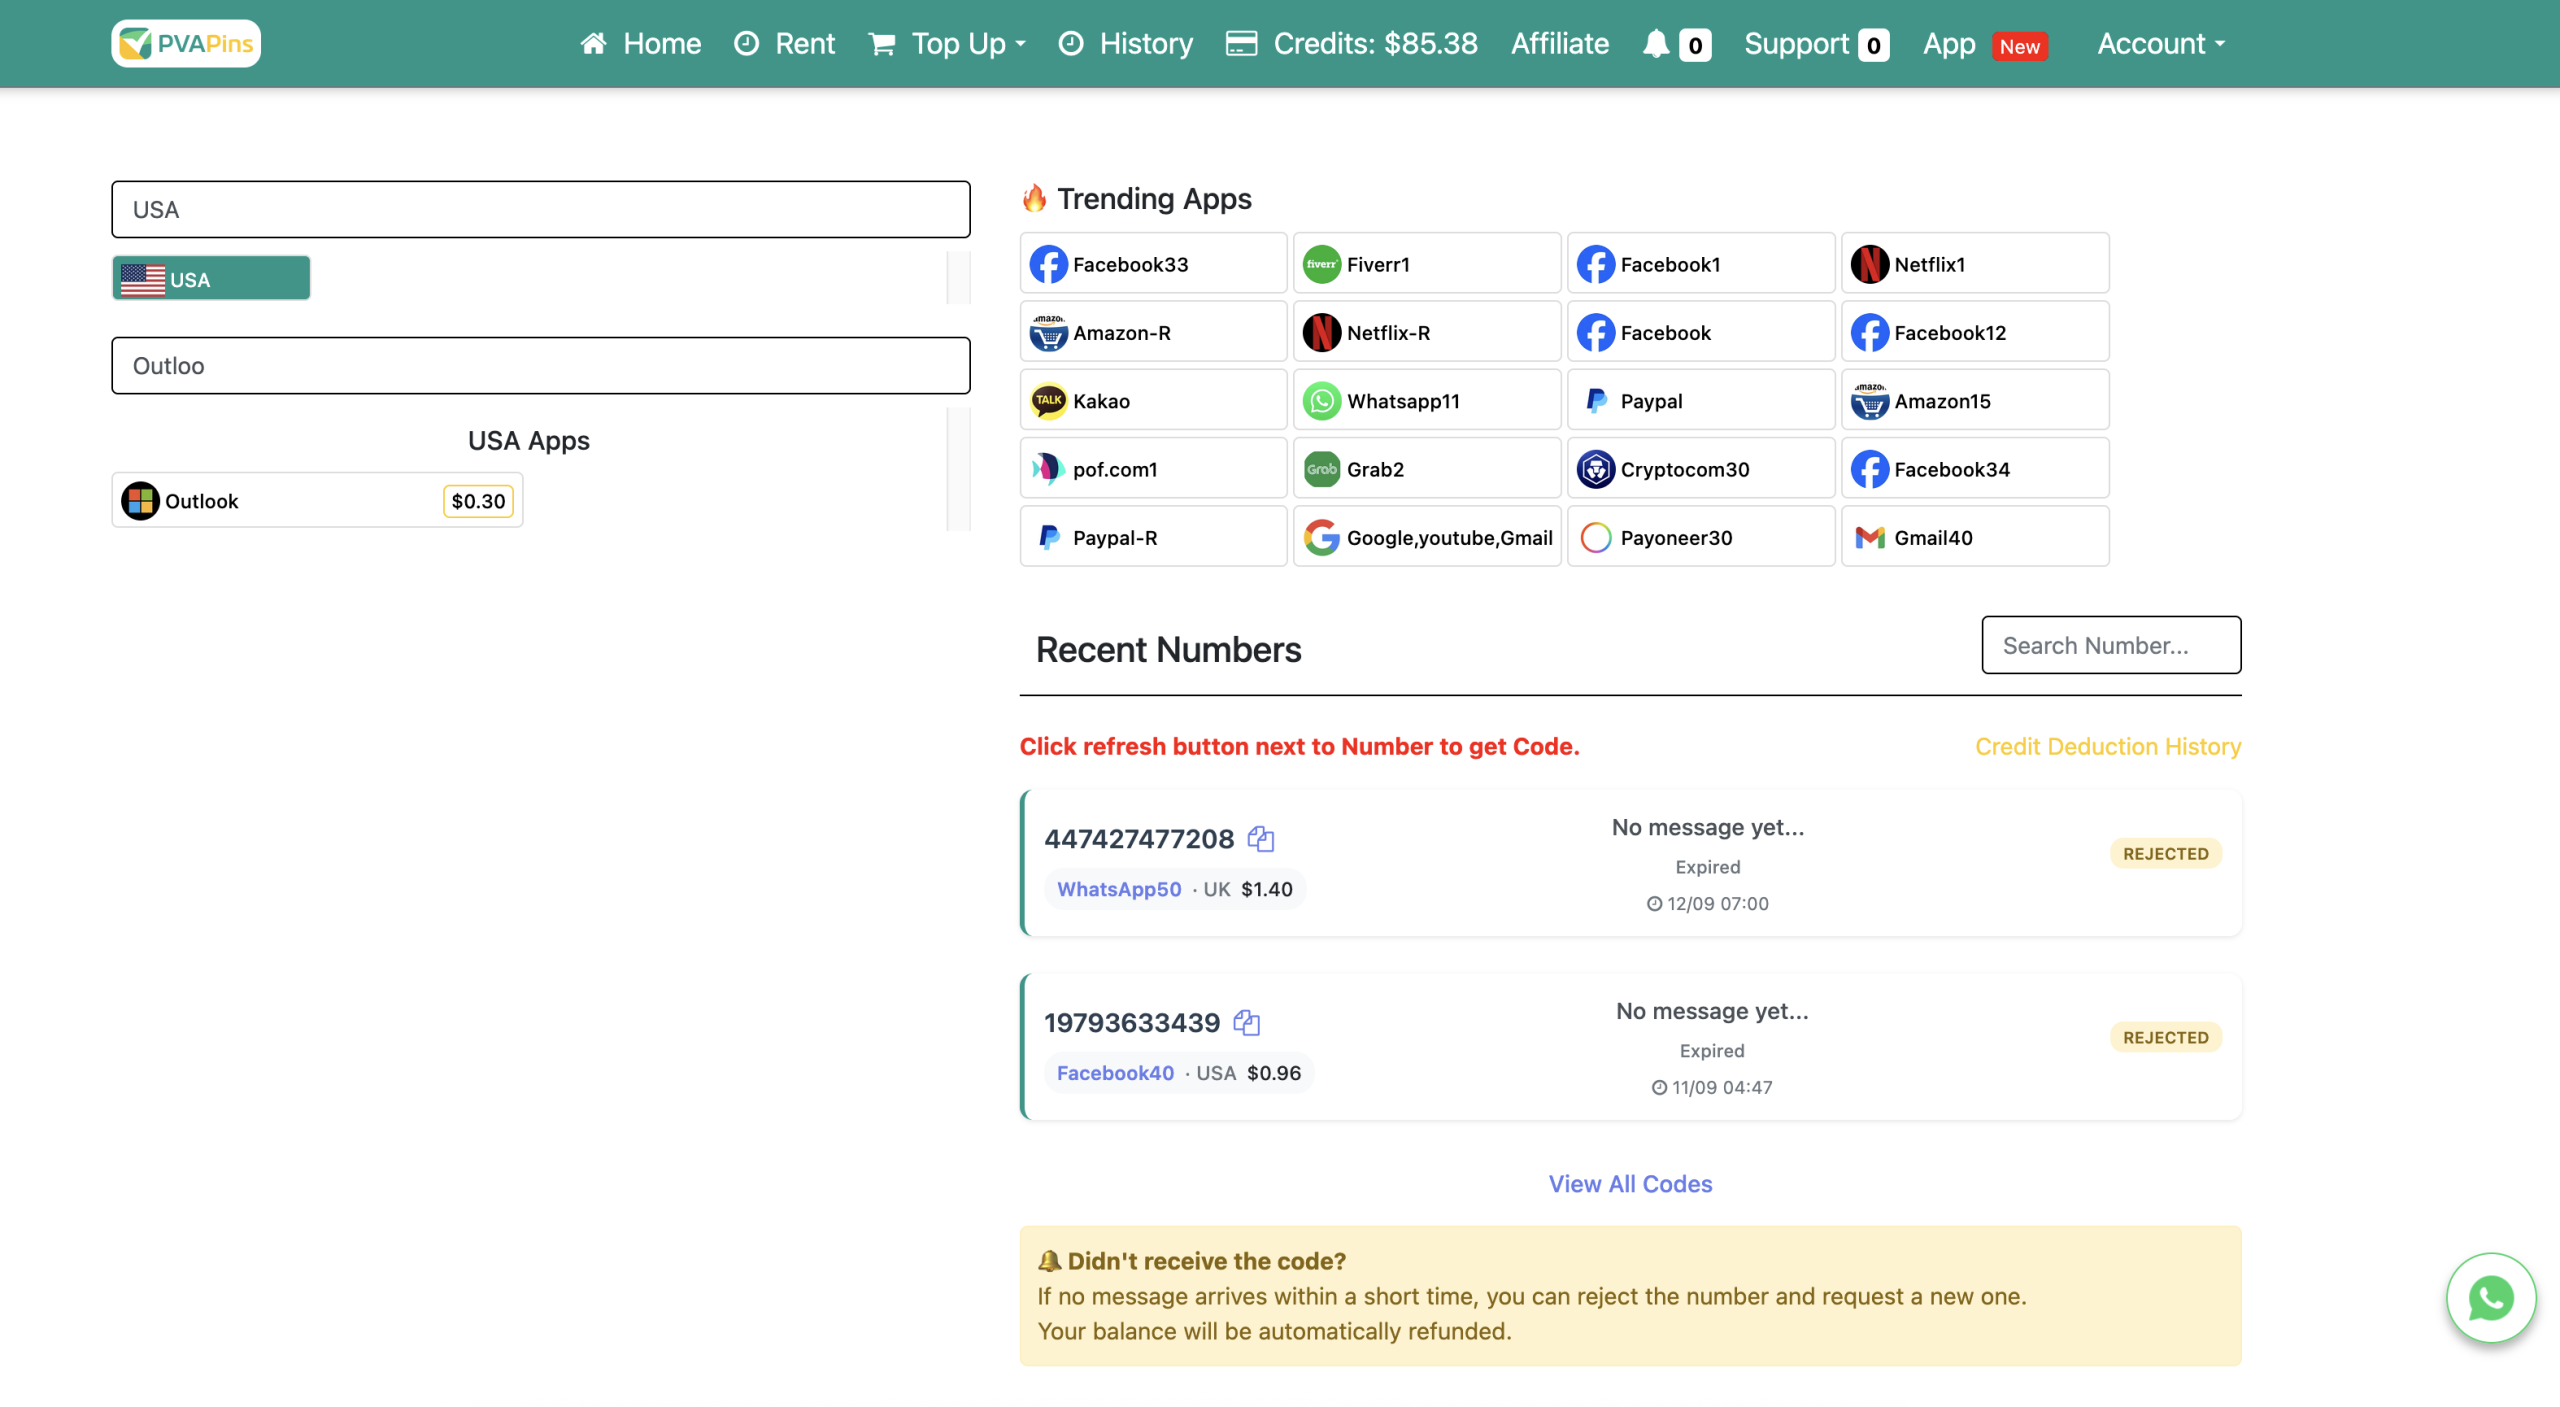The image size is (2560, 1407).
Task: Open the WhatsApp chat bubble
Action: click(2491, 1297)
